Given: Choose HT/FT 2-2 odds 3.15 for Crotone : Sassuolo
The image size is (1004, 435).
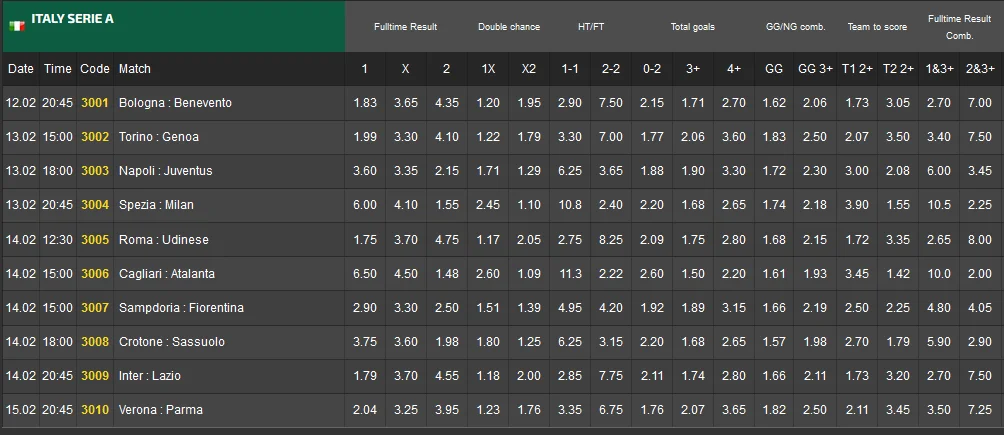Looking at the screenshot, I should (x=612, y=342).
